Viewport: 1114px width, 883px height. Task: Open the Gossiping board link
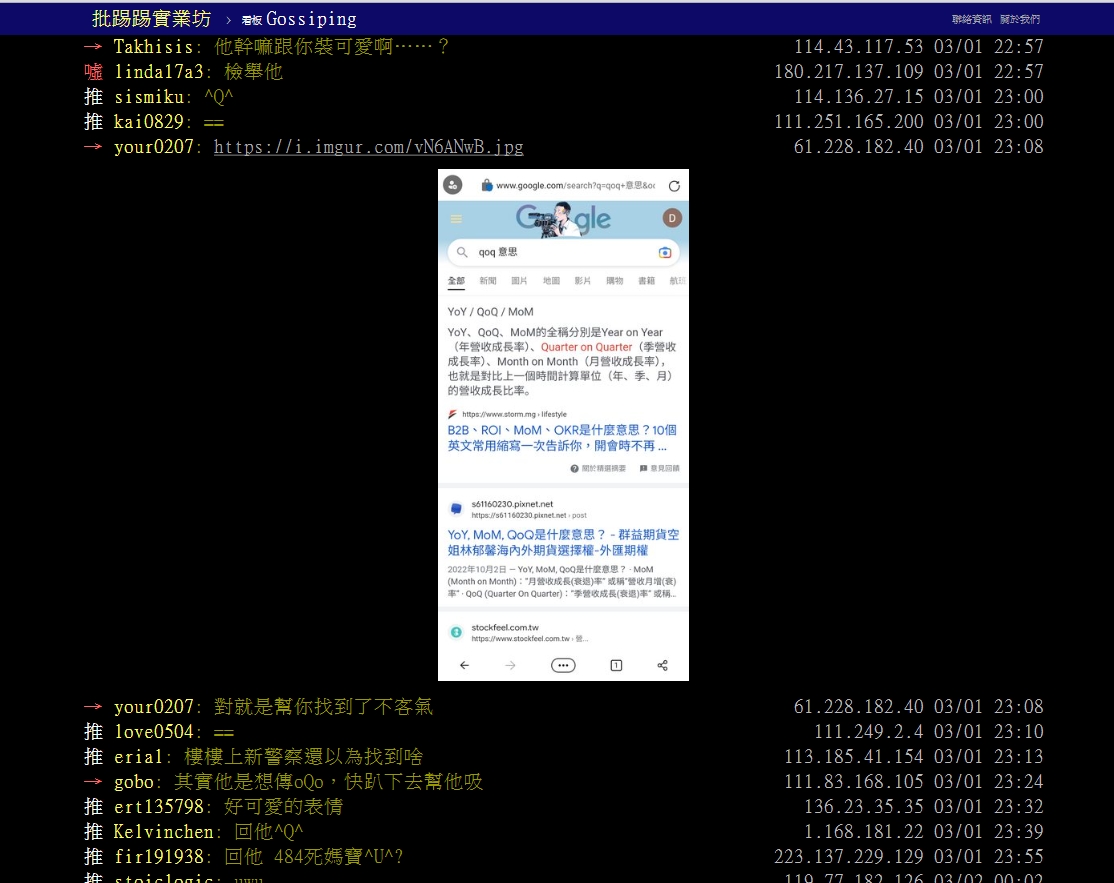click(x=299, y=19)
